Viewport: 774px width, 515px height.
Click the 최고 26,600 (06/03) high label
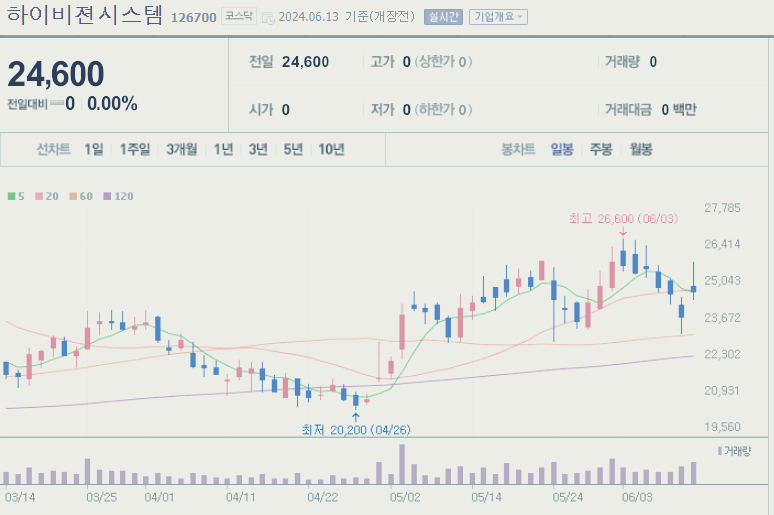tap(623, 218)
